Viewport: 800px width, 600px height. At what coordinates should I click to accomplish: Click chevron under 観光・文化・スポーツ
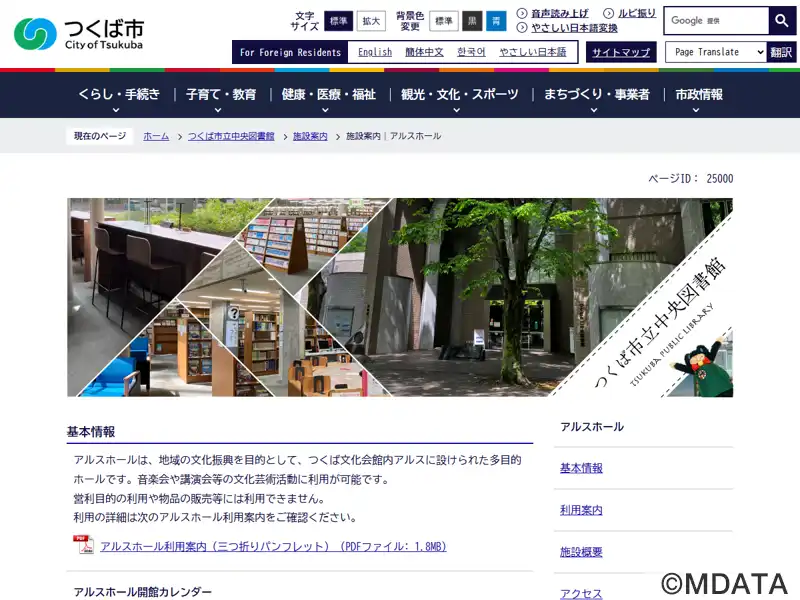[457, 110]
